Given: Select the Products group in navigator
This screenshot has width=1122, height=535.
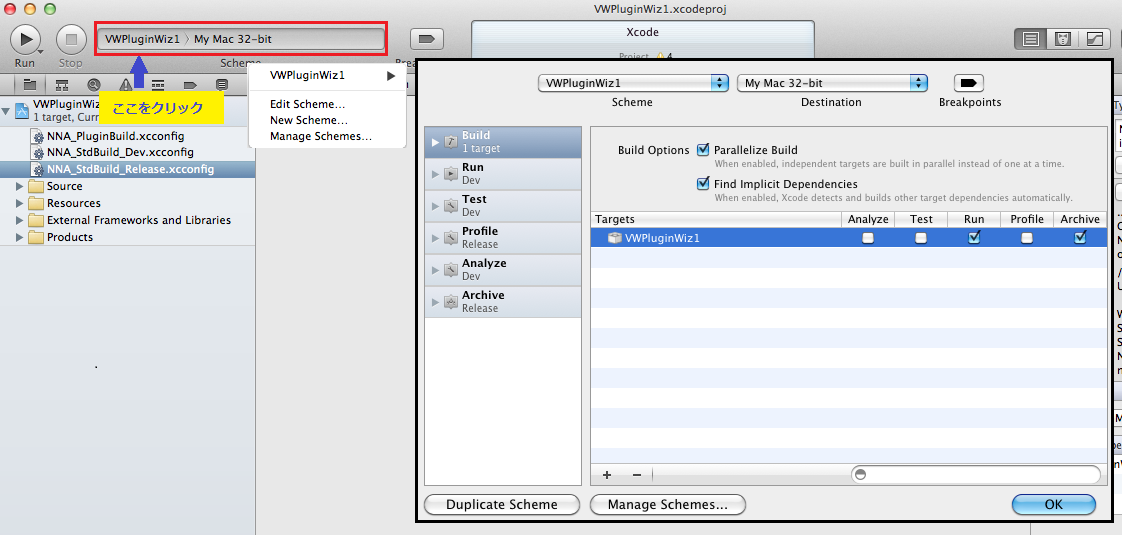Looking at the screenshot, I should click(x=127, y=237).
